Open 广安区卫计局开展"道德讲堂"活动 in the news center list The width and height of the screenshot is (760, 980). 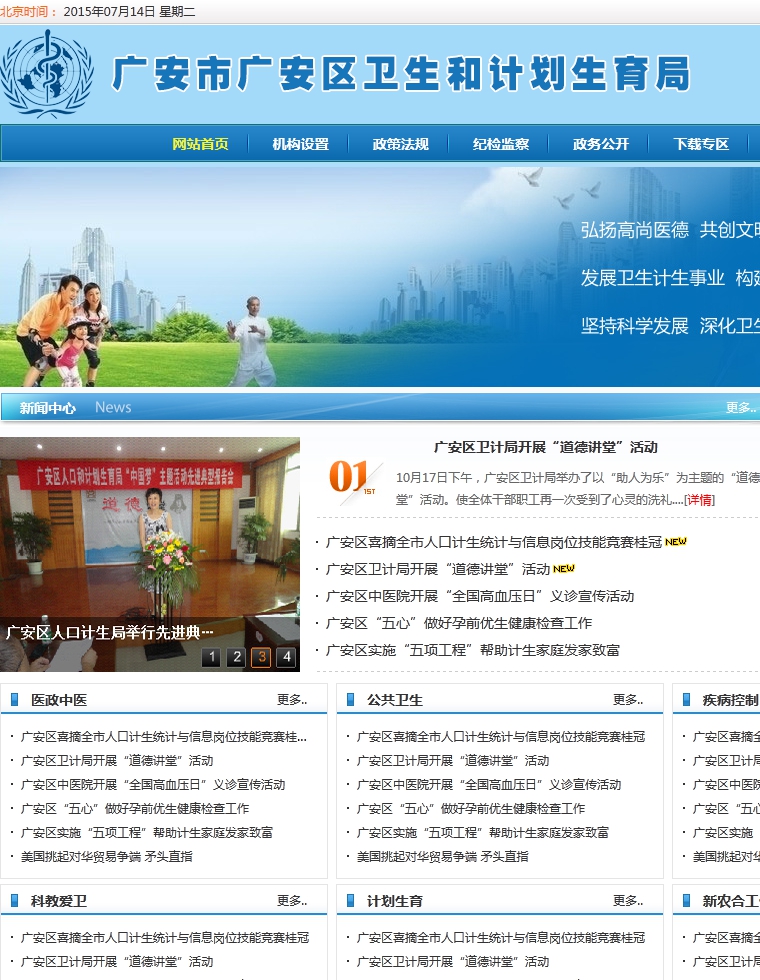pyautogui.click(x=438, y=569)
